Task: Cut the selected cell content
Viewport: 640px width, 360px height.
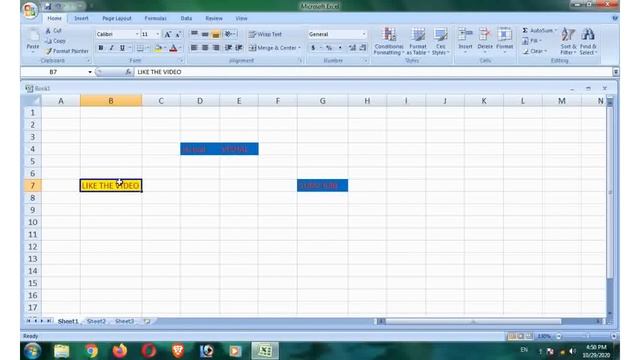Action: click(x=53, y=31)
